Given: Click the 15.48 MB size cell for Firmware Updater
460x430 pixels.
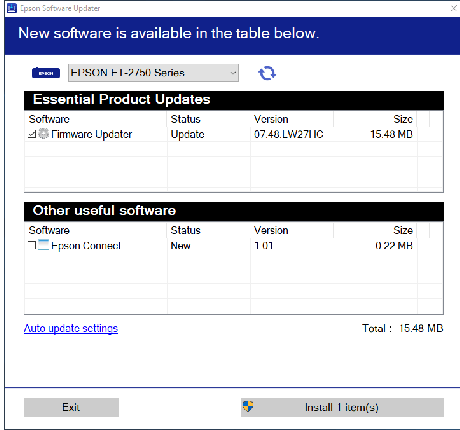Looking at the screenshot, I should (x=391, y=134).
